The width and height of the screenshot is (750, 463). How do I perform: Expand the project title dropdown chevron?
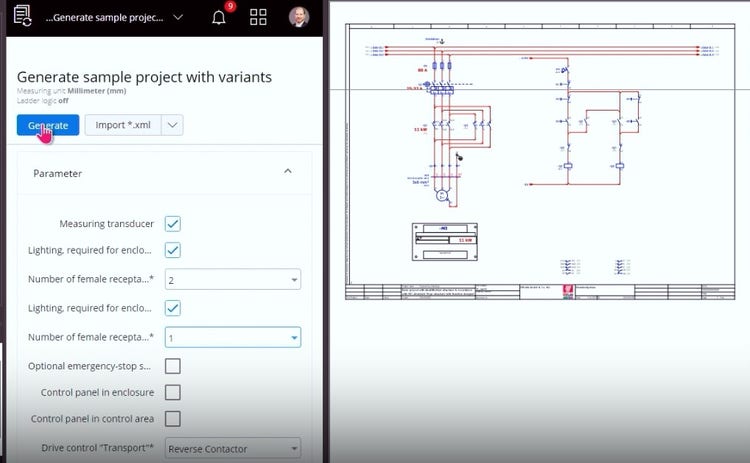click(178, 17)
